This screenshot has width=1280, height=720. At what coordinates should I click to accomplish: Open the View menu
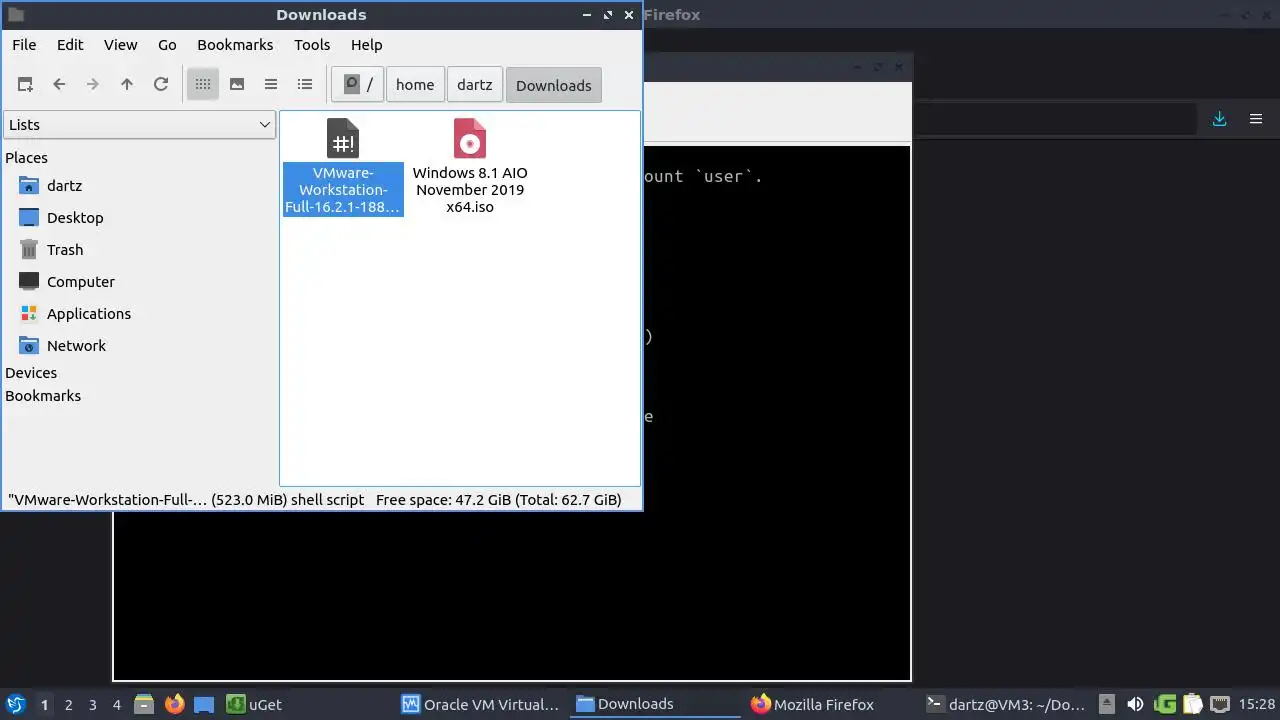(121, 45)
